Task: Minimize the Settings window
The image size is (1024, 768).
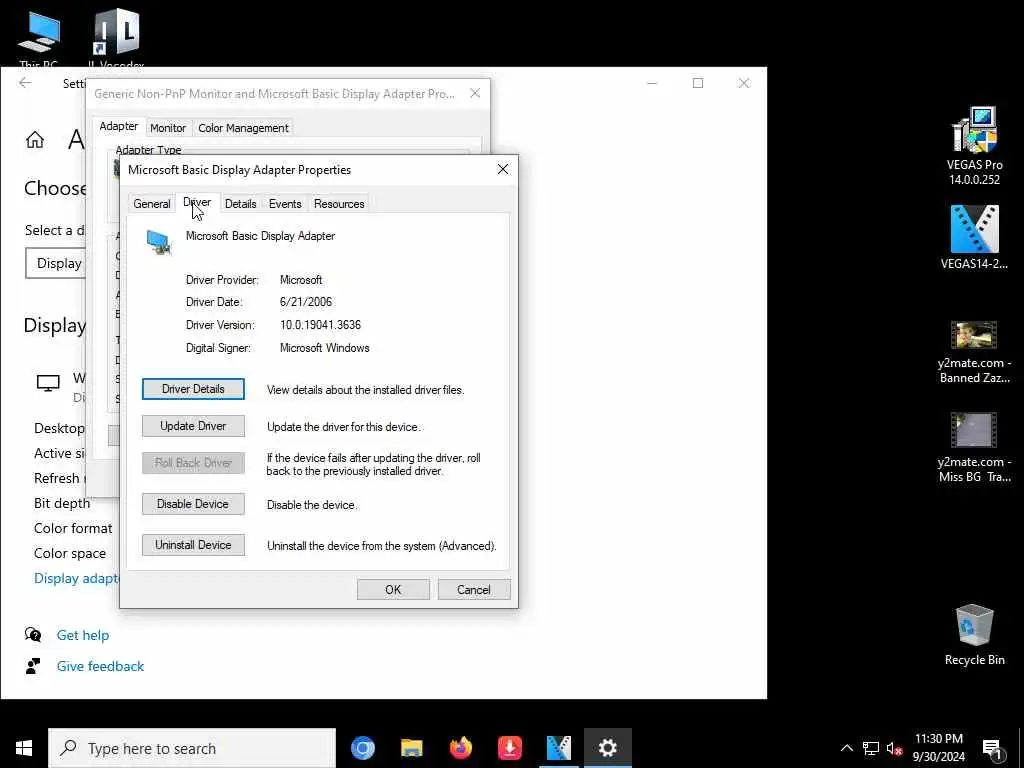Action: (652, 83)
